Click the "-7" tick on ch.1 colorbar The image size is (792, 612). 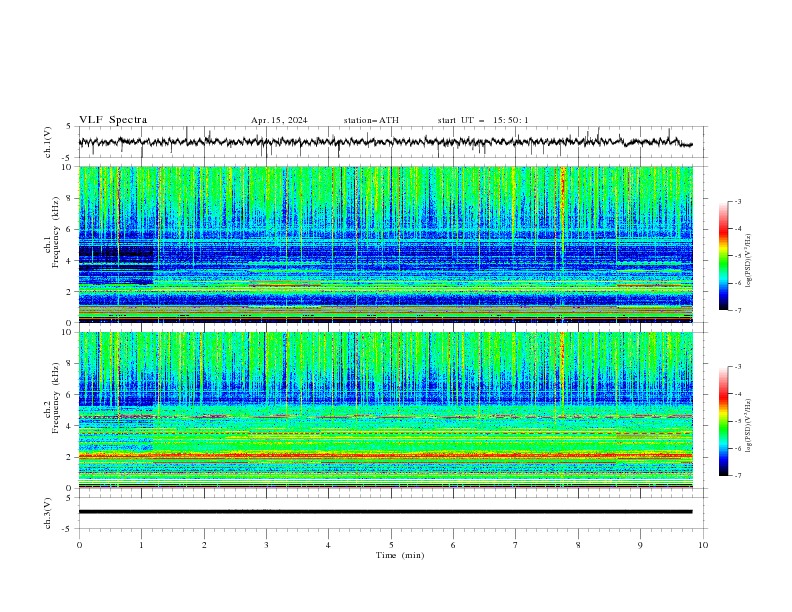[737, 310]
